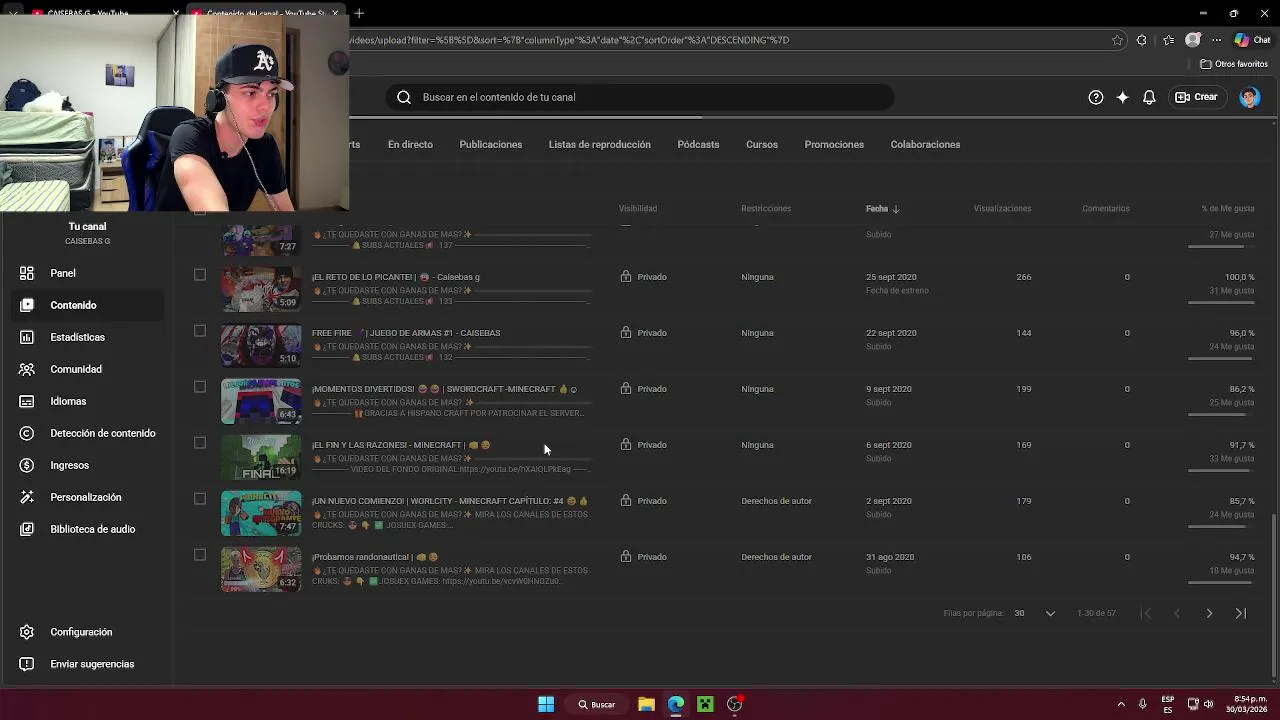The image size is (1280, 720).
Task: Switch to the Promociones tab
Action: pos(834,144)
